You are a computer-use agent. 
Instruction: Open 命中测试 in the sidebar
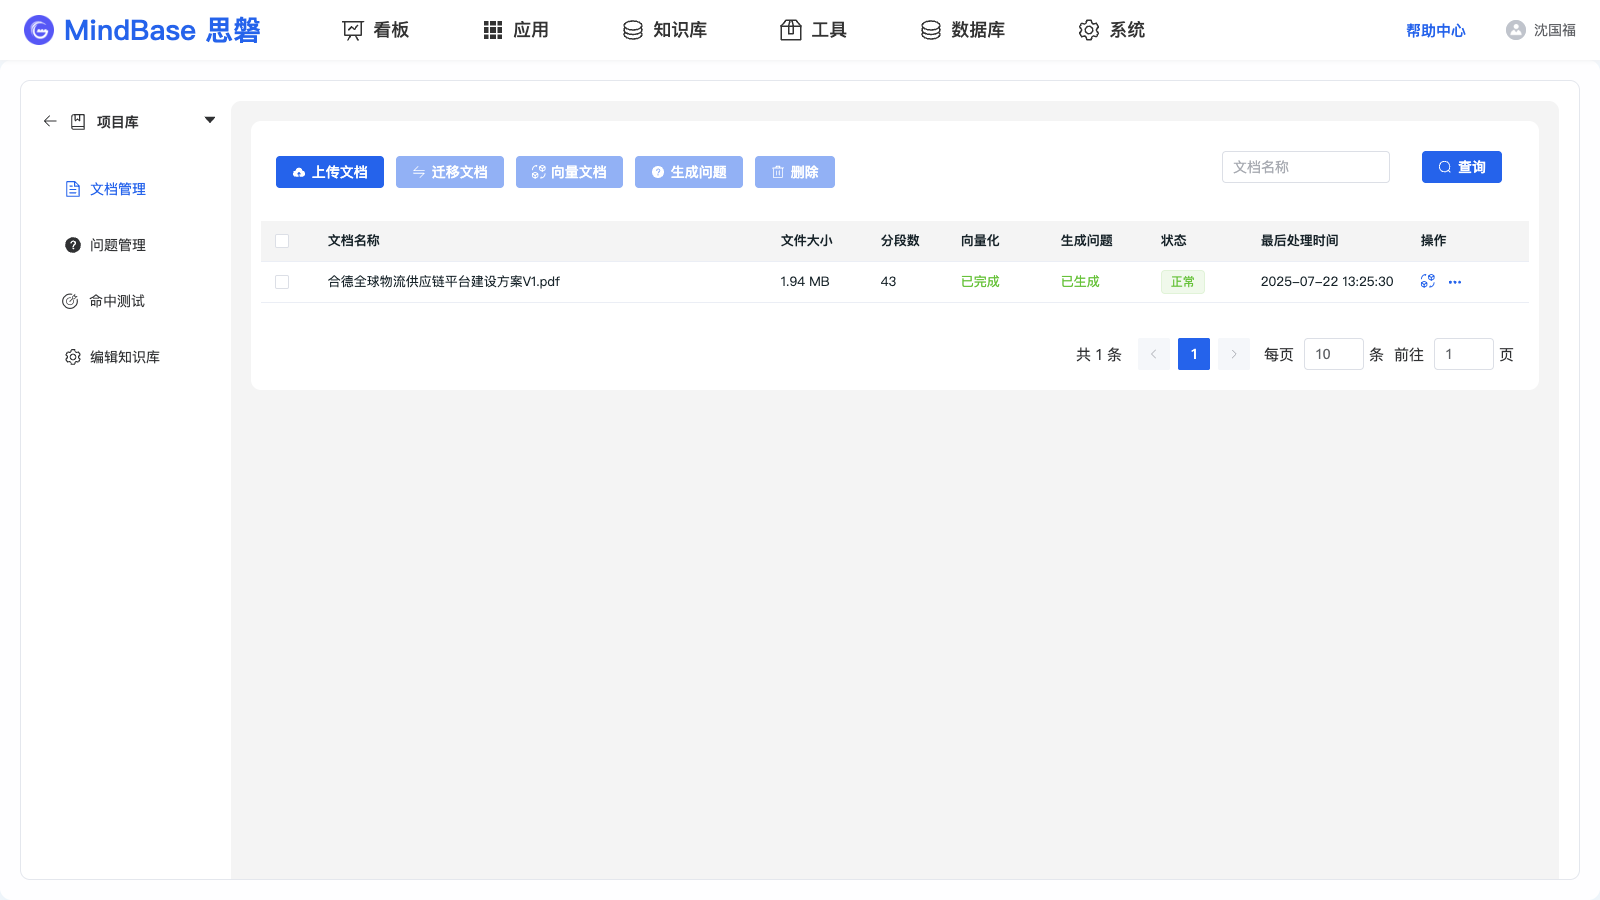(104, 301)
